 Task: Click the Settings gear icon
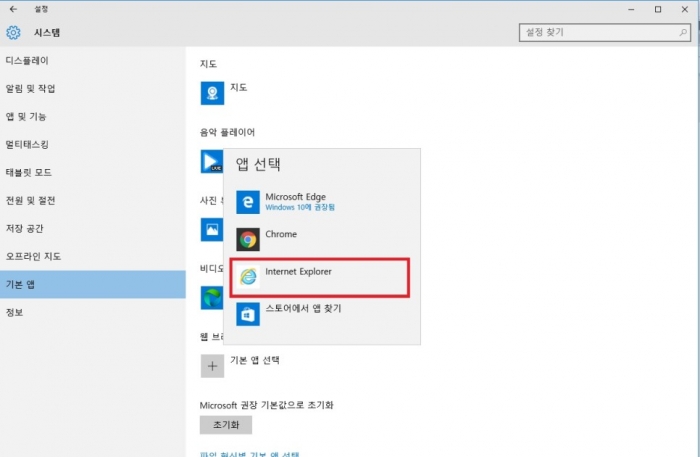(x=13, y=33)
